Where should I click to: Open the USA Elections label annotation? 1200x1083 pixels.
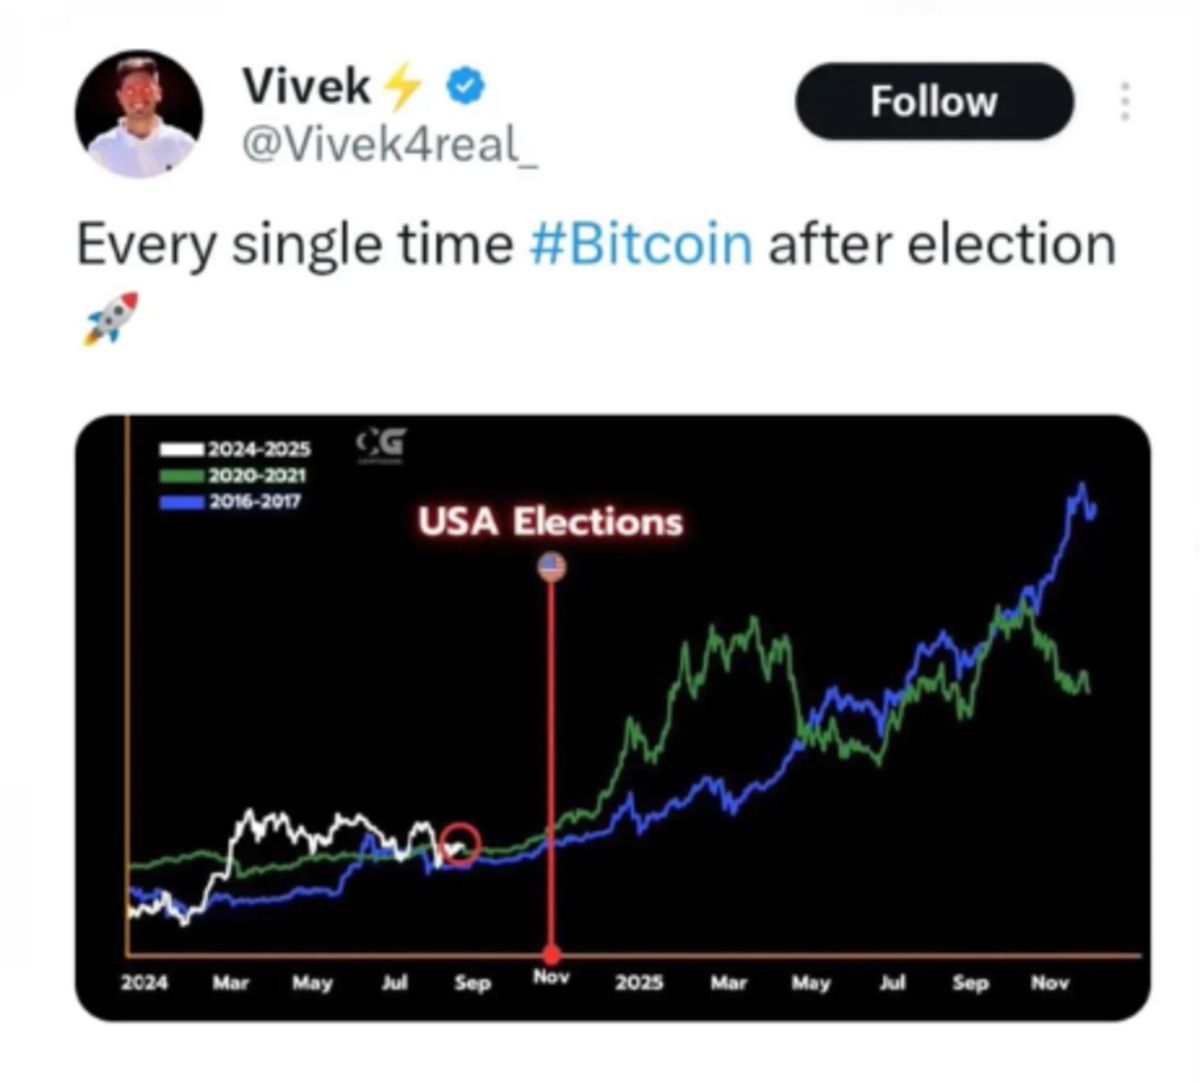coord(552,522)
